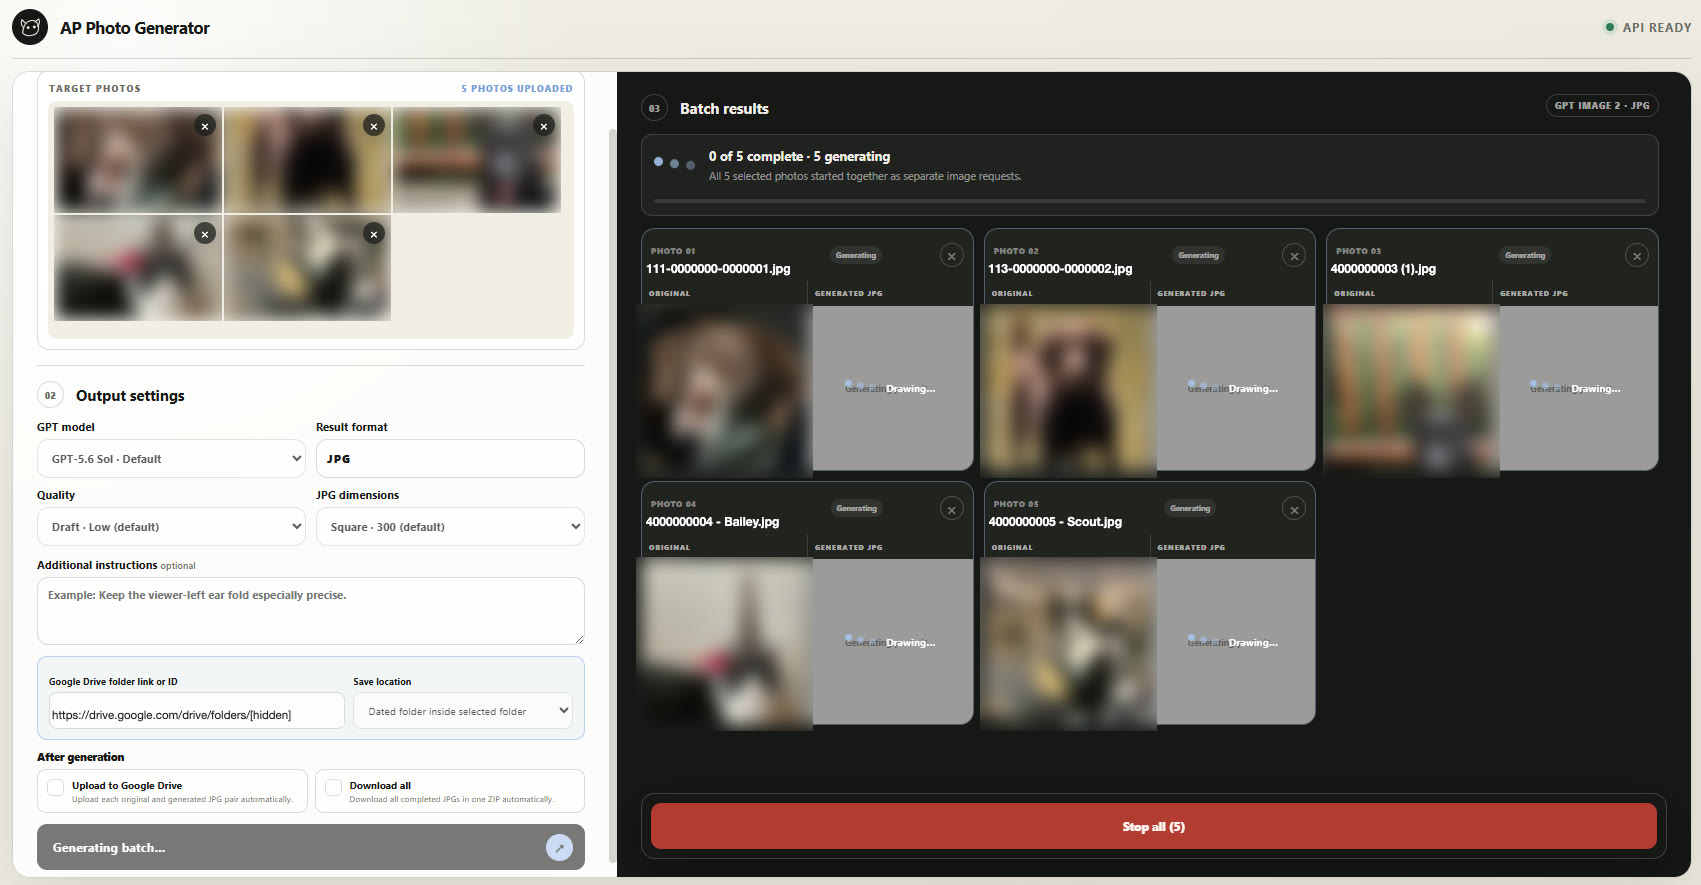Click the filename 4000000004 - Bailey.jpg
The height and width of the screenshot is (885, 1701).
click(x=712, y=522)
